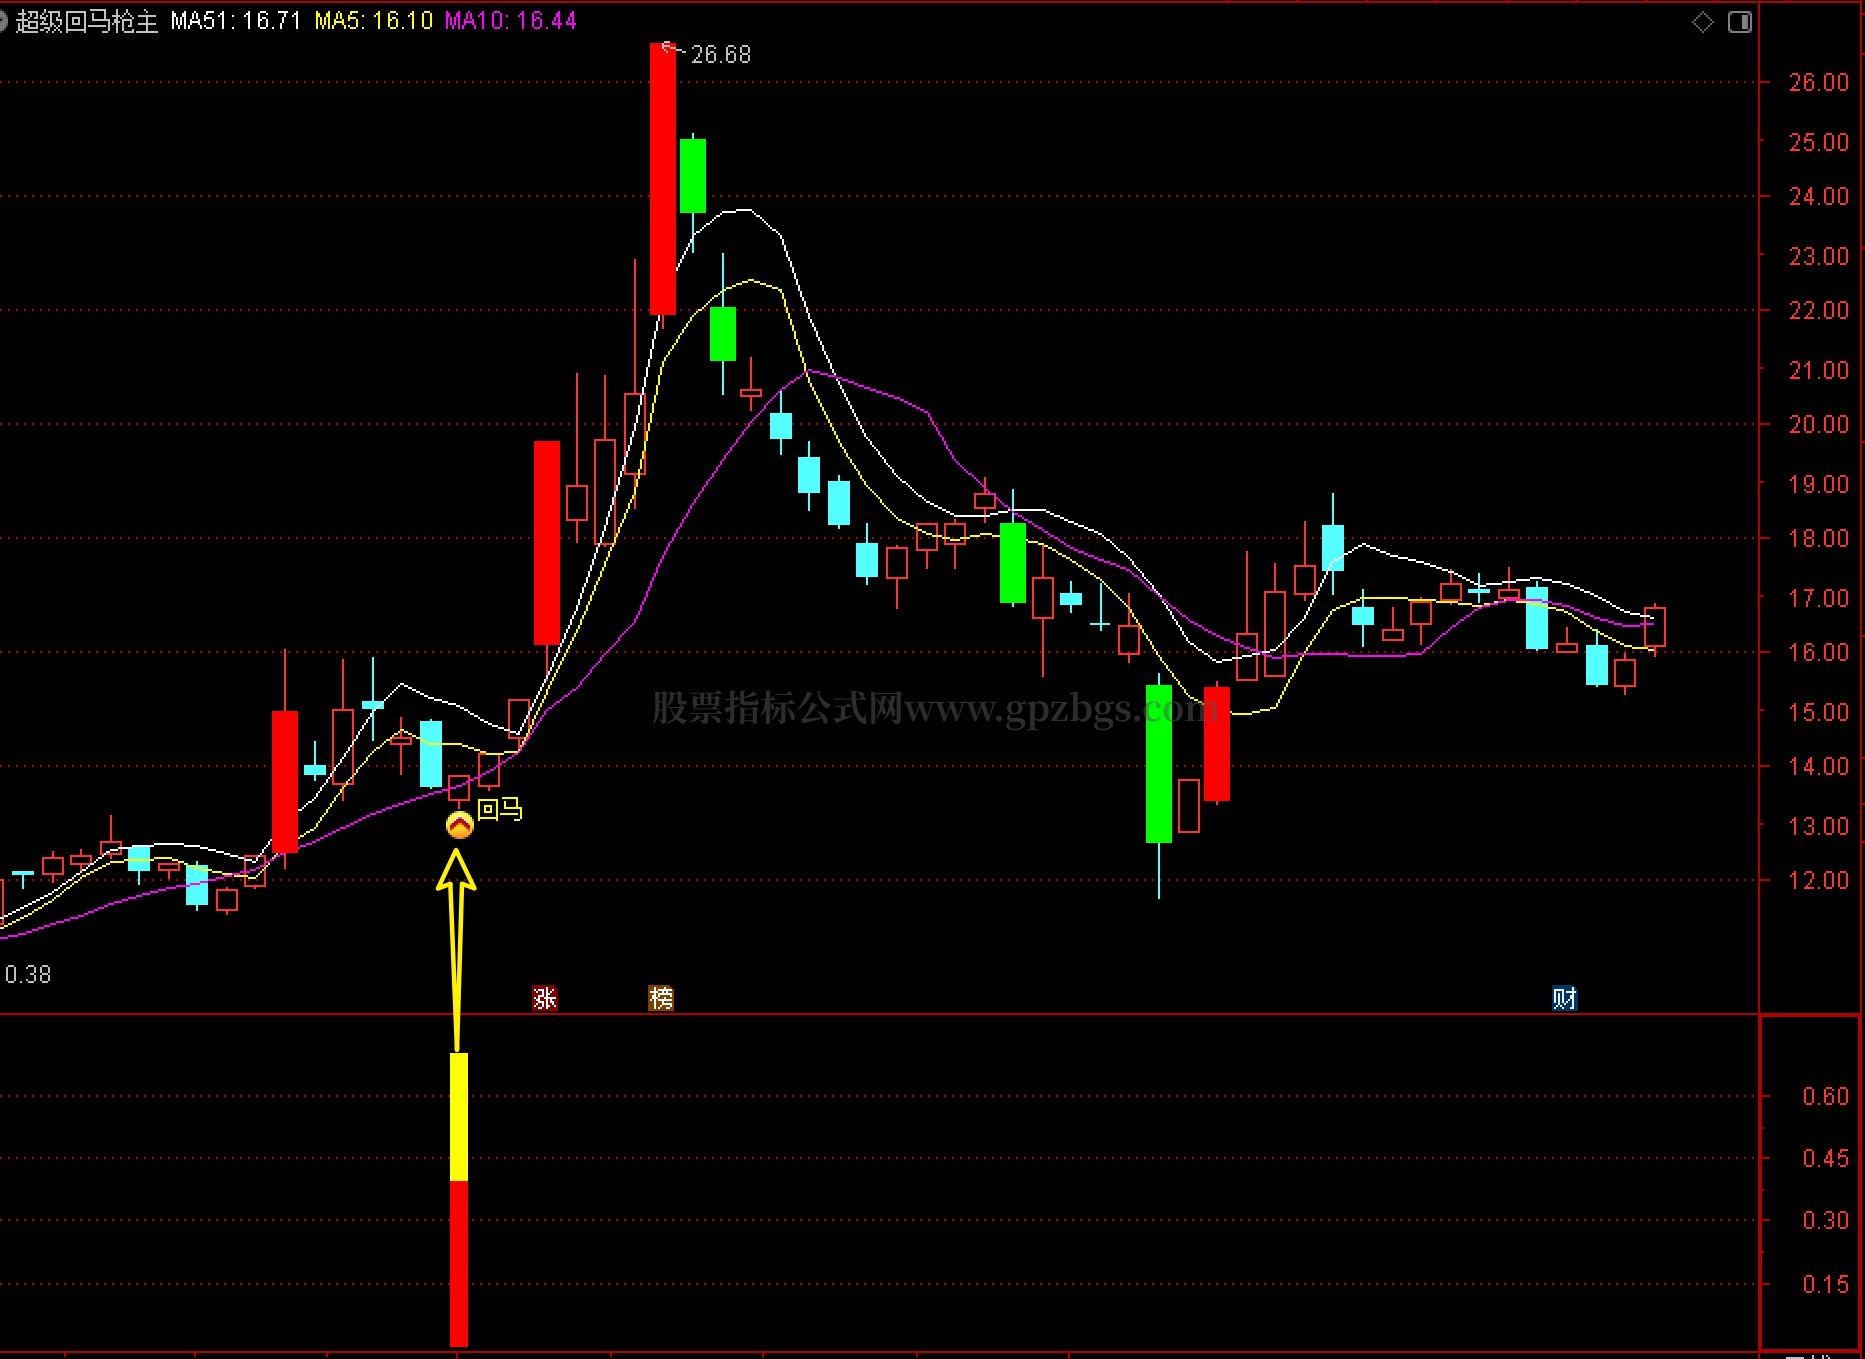Screen dimensions: 1865x1359
Task: Open the 财 financial event marker
Action: coord(1565,998)
